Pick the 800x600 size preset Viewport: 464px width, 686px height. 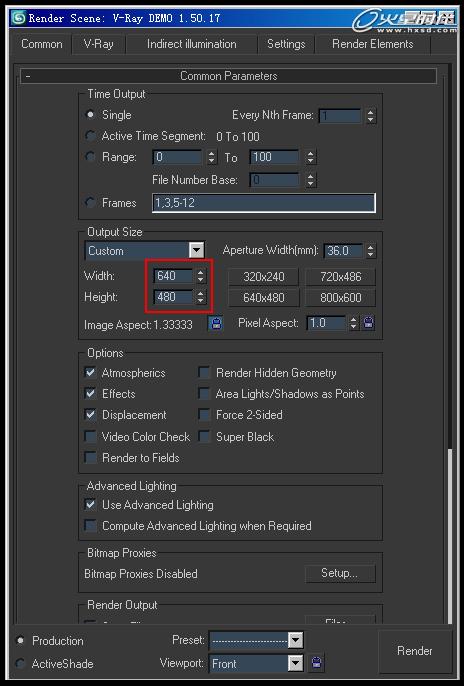[x=341, y=298]
